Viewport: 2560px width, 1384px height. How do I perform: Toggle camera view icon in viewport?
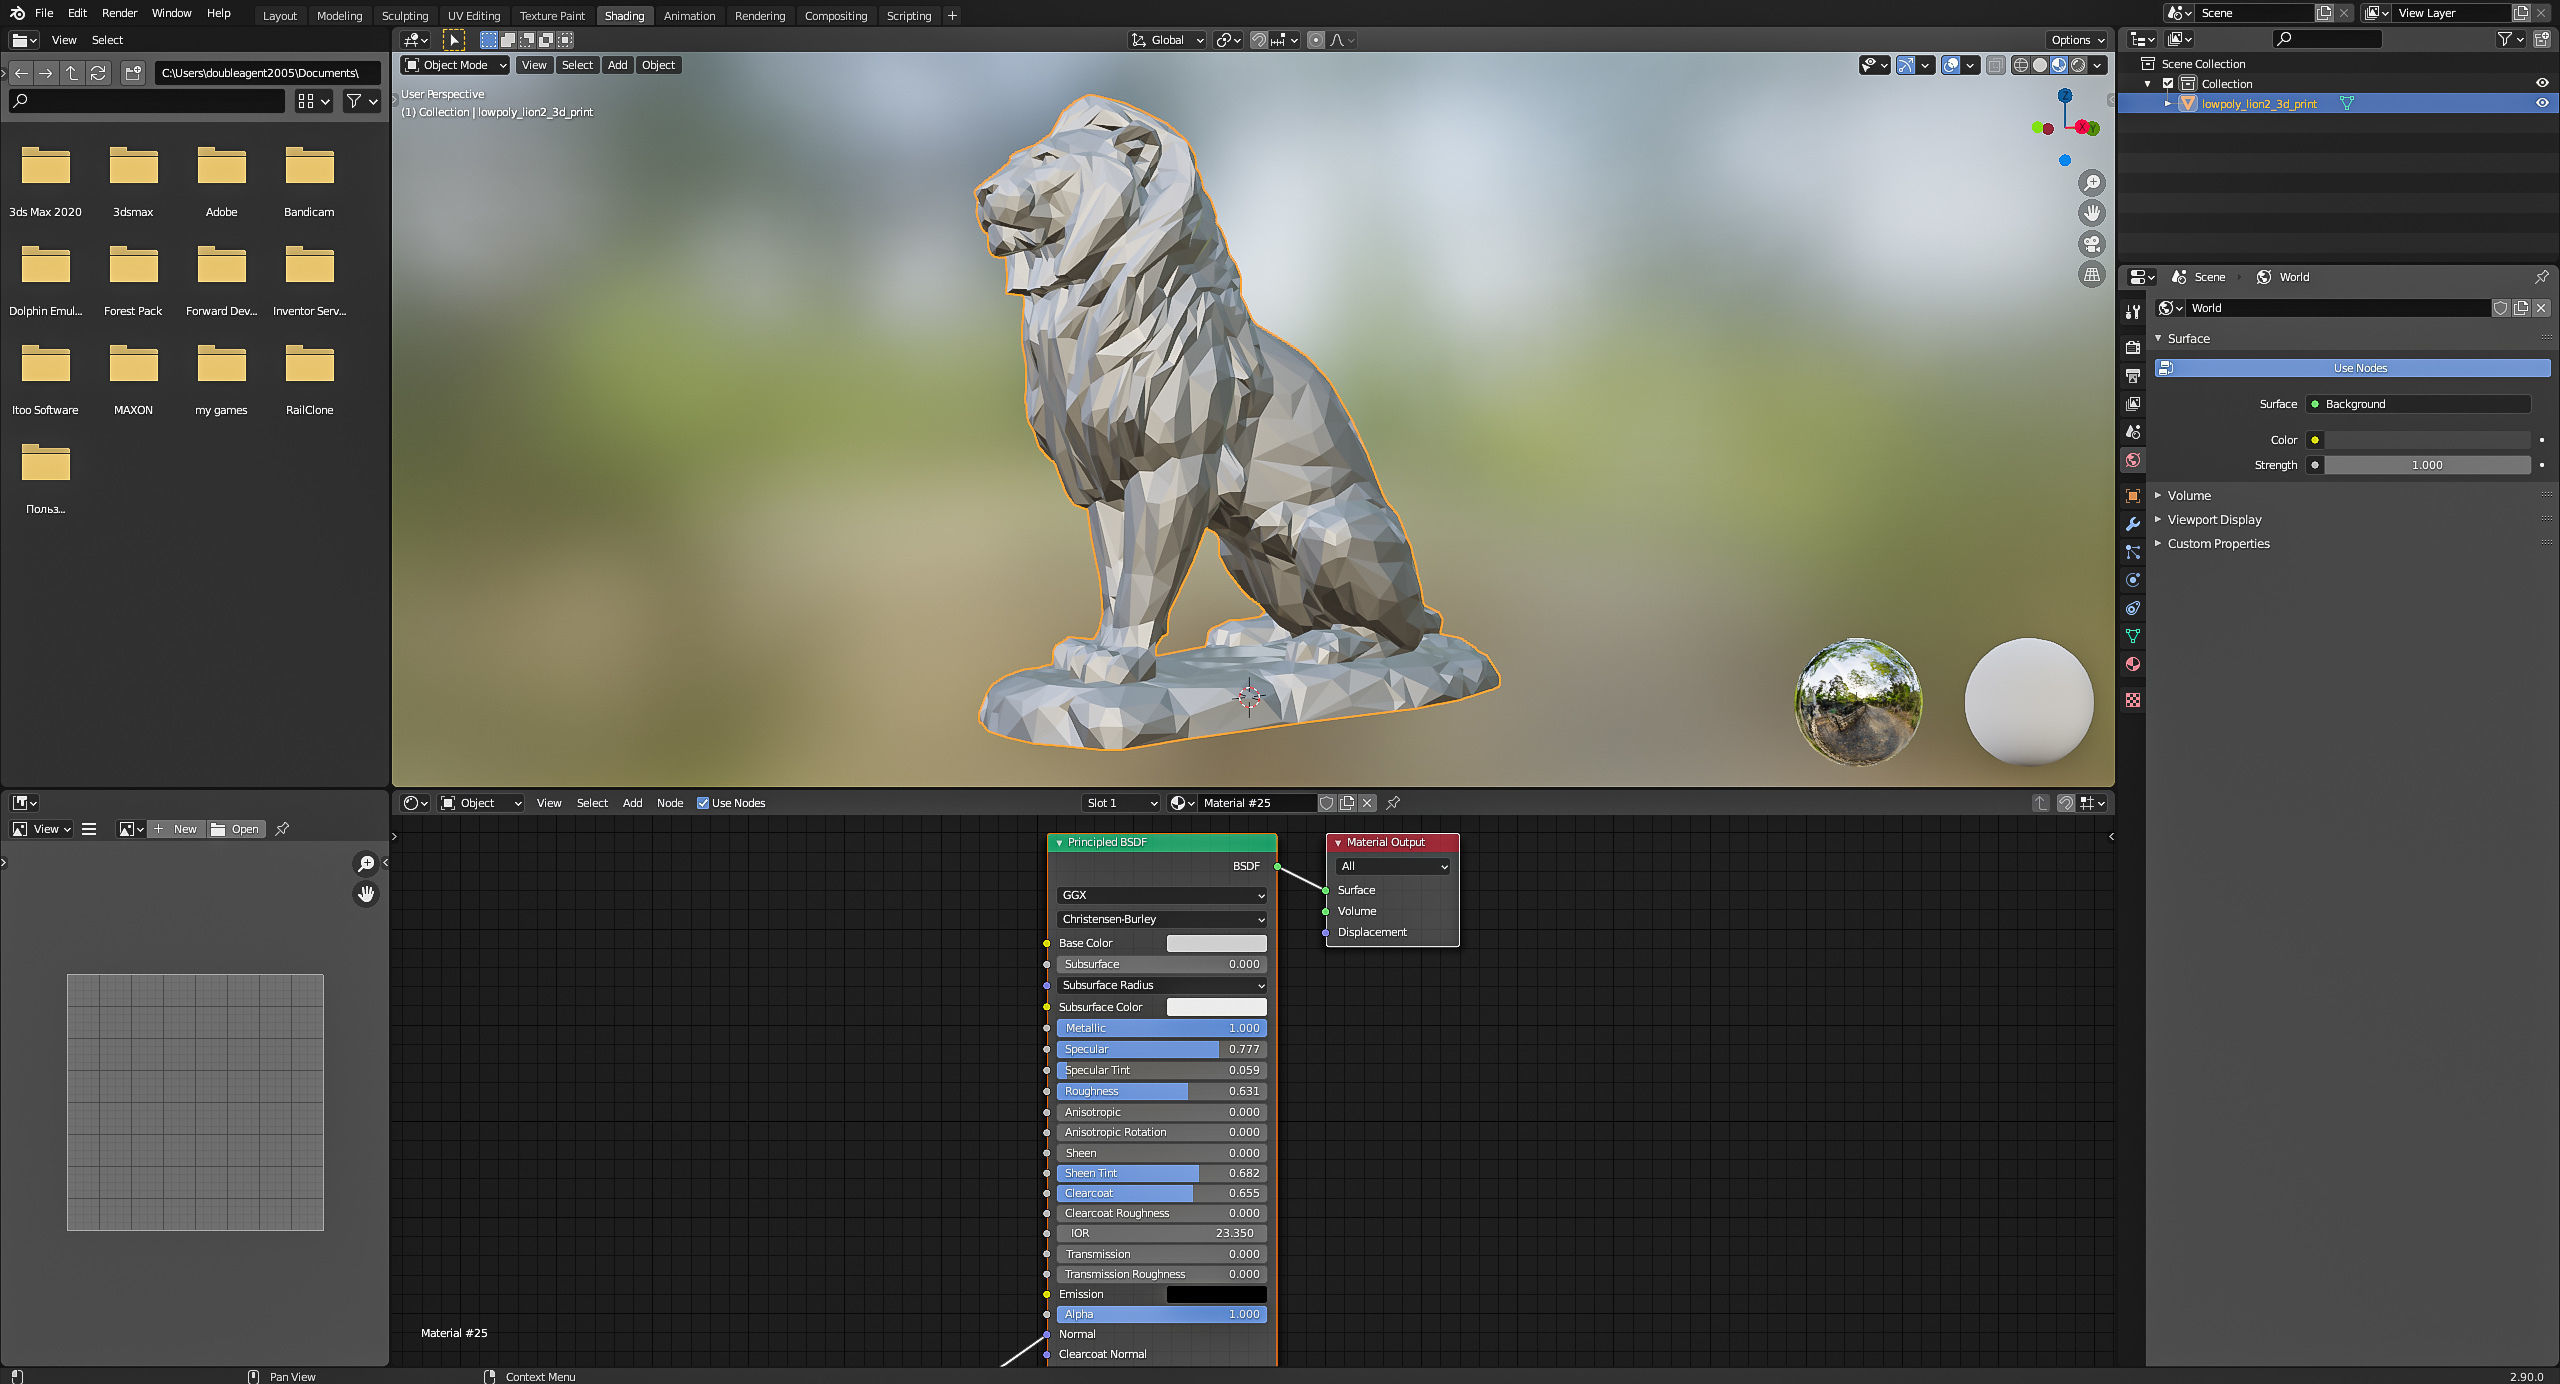[2091, 244]
